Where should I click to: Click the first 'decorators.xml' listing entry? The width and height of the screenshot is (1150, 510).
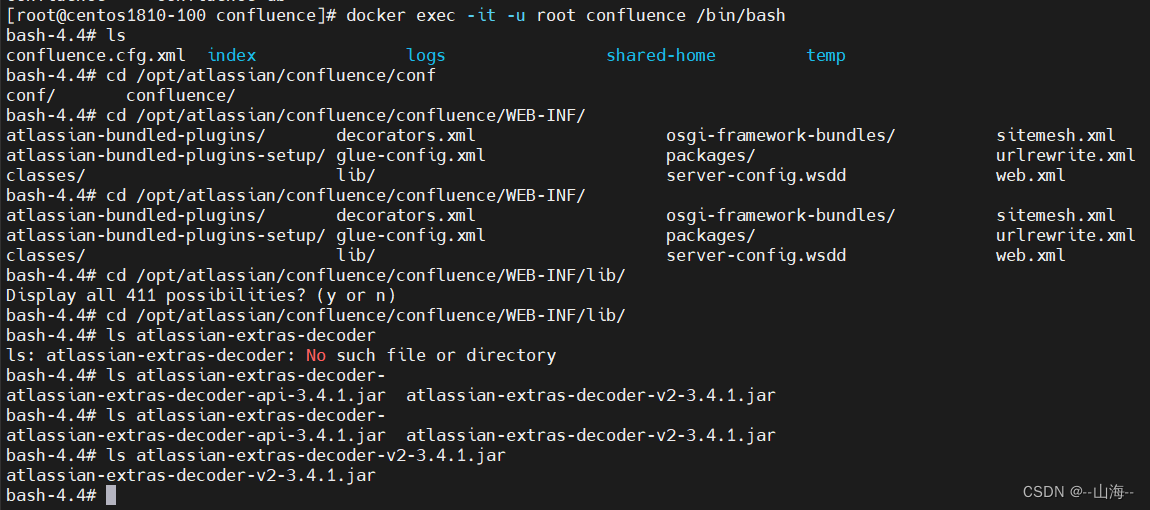(x=406, y=136)
